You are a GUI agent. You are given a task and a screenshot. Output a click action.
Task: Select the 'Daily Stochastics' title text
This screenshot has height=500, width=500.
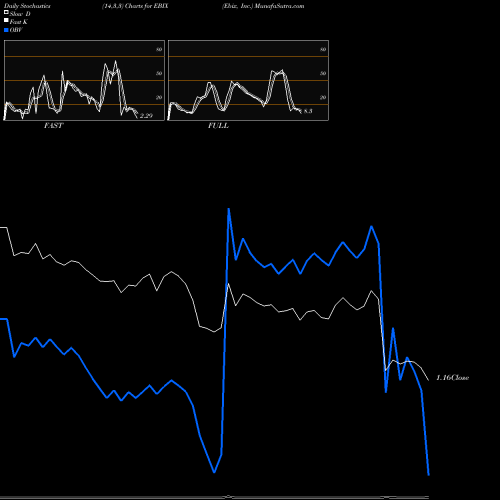click(x=27, y=6)
